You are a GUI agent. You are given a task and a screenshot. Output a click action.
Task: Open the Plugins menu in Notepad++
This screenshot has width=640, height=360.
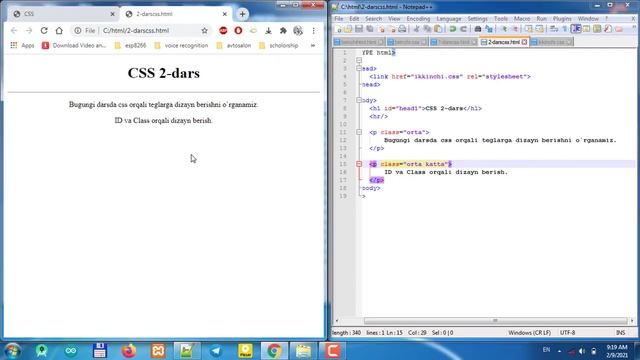562,19
